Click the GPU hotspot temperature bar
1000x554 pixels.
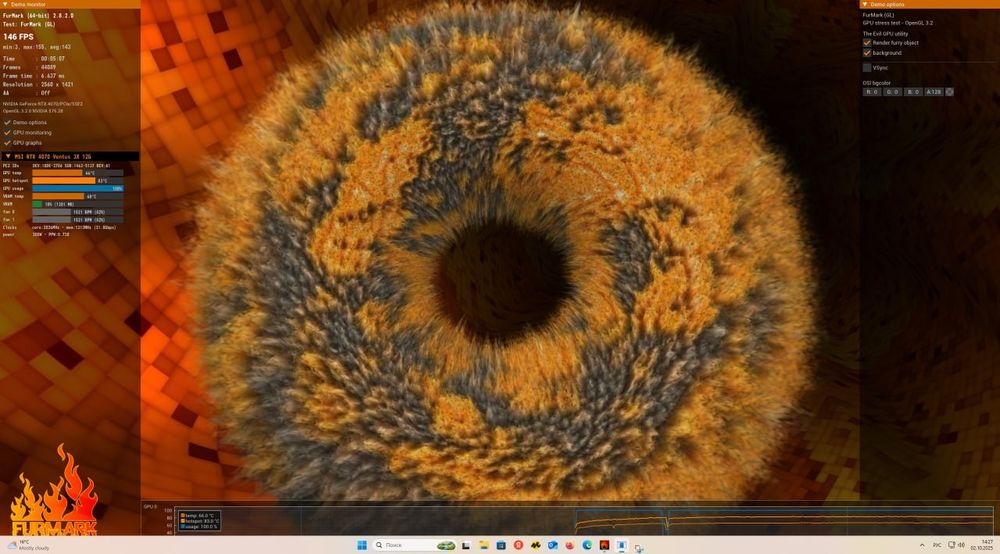[x=64, y=180]
